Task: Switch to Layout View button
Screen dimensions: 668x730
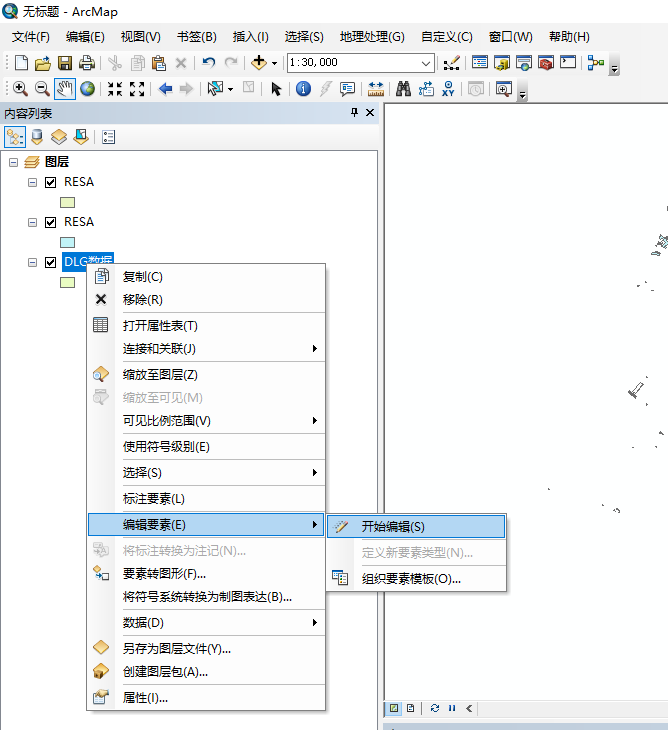Action: (410, 708)
